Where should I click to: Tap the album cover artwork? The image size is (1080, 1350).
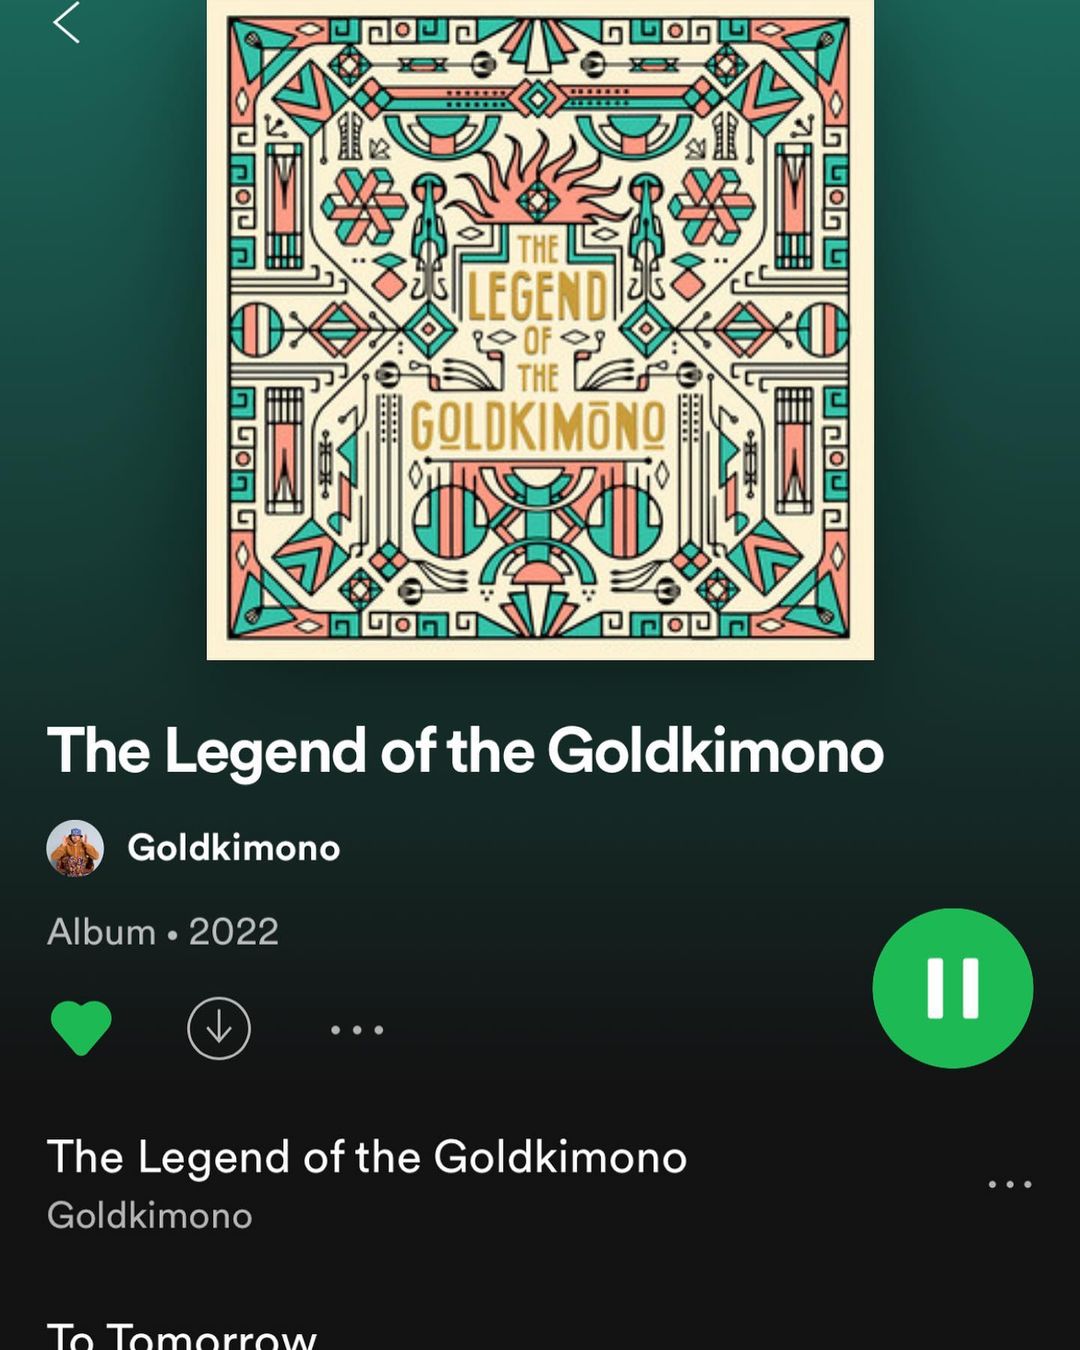coord(540,329)
